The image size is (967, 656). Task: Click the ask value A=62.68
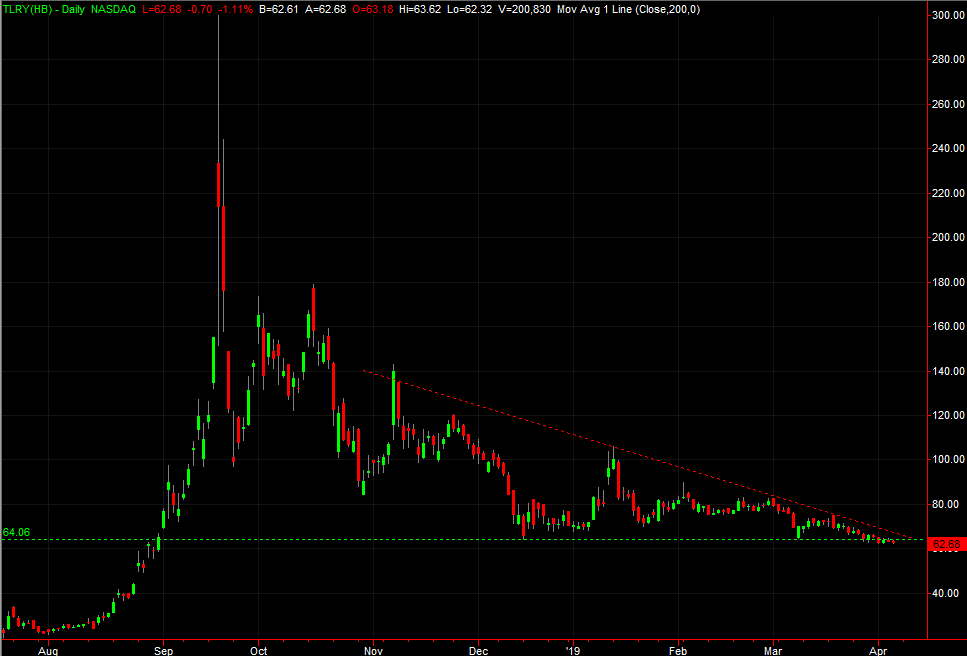326,9
